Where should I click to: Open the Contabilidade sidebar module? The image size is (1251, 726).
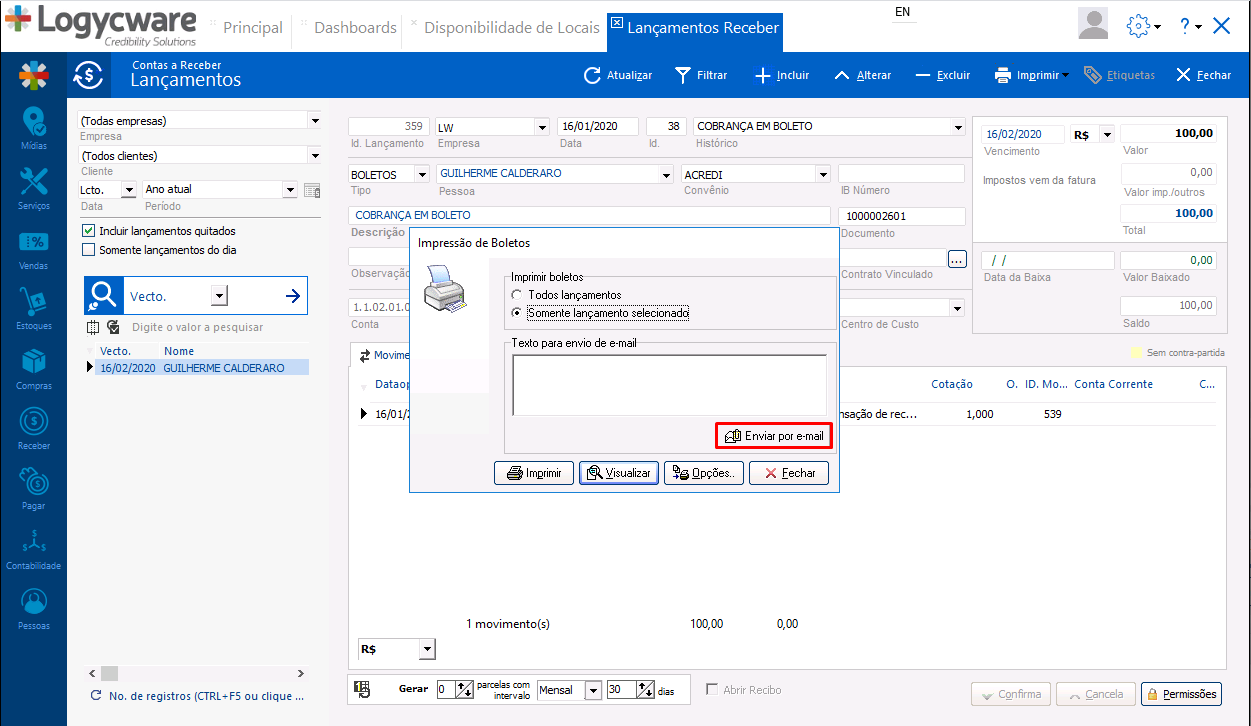tap(33, 548)
